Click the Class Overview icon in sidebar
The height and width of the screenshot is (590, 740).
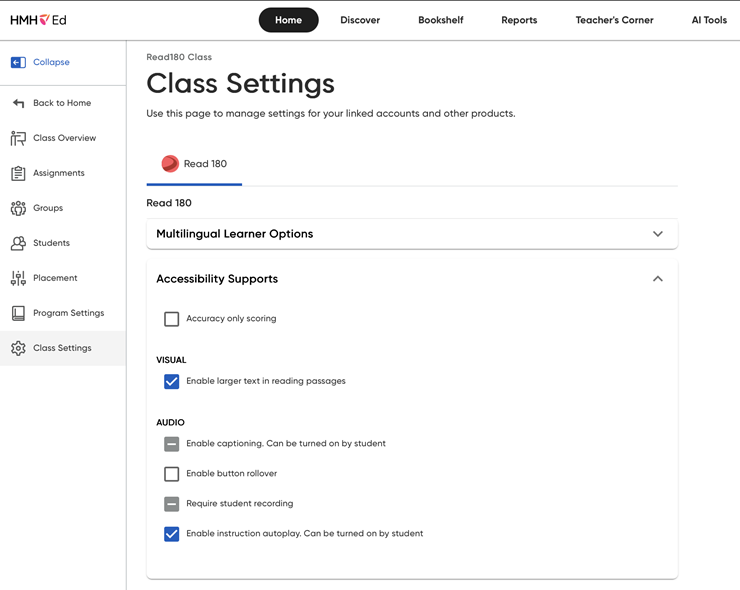pos(18,138)
